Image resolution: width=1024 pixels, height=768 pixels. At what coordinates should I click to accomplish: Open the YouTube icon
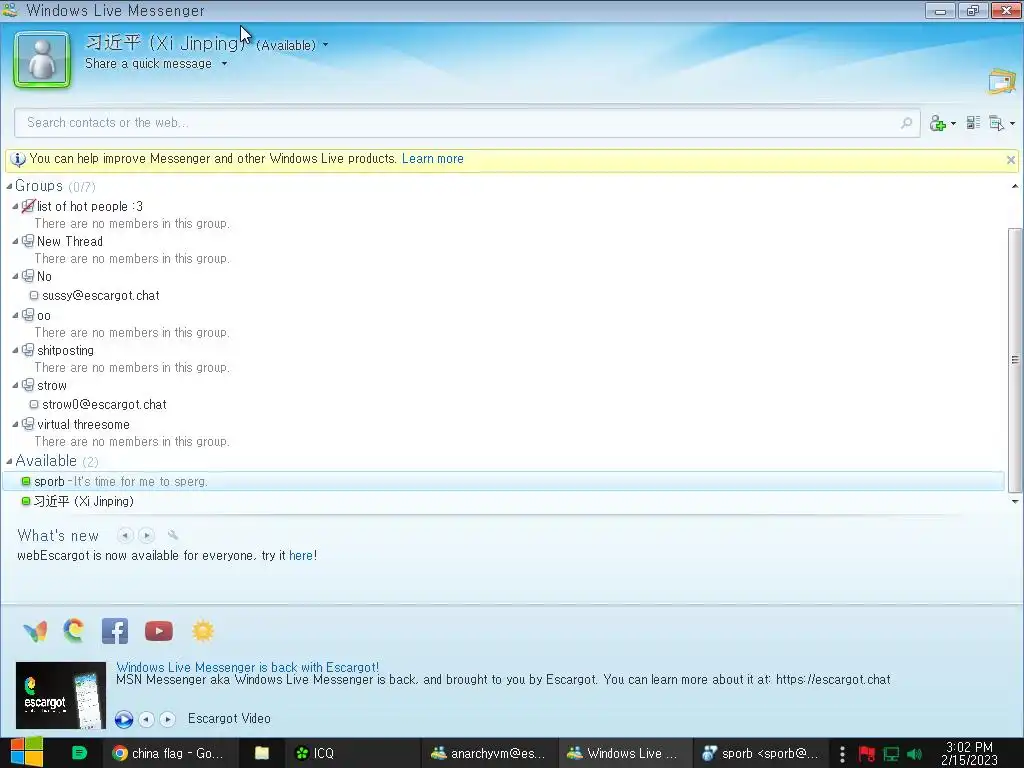159,632
